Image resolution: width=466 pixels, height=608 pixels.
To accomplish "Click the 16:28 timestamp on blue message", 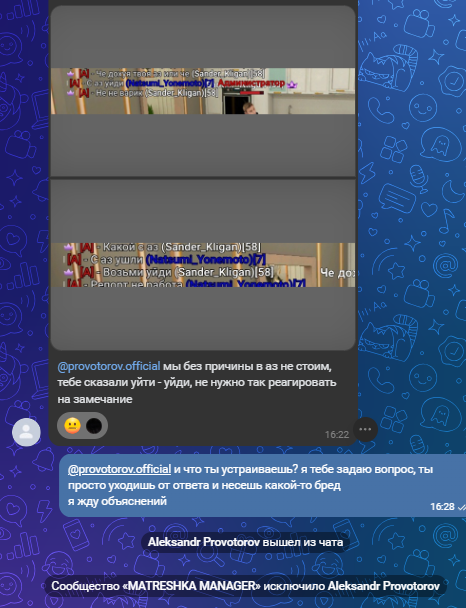I will click(x=442, y=507).
